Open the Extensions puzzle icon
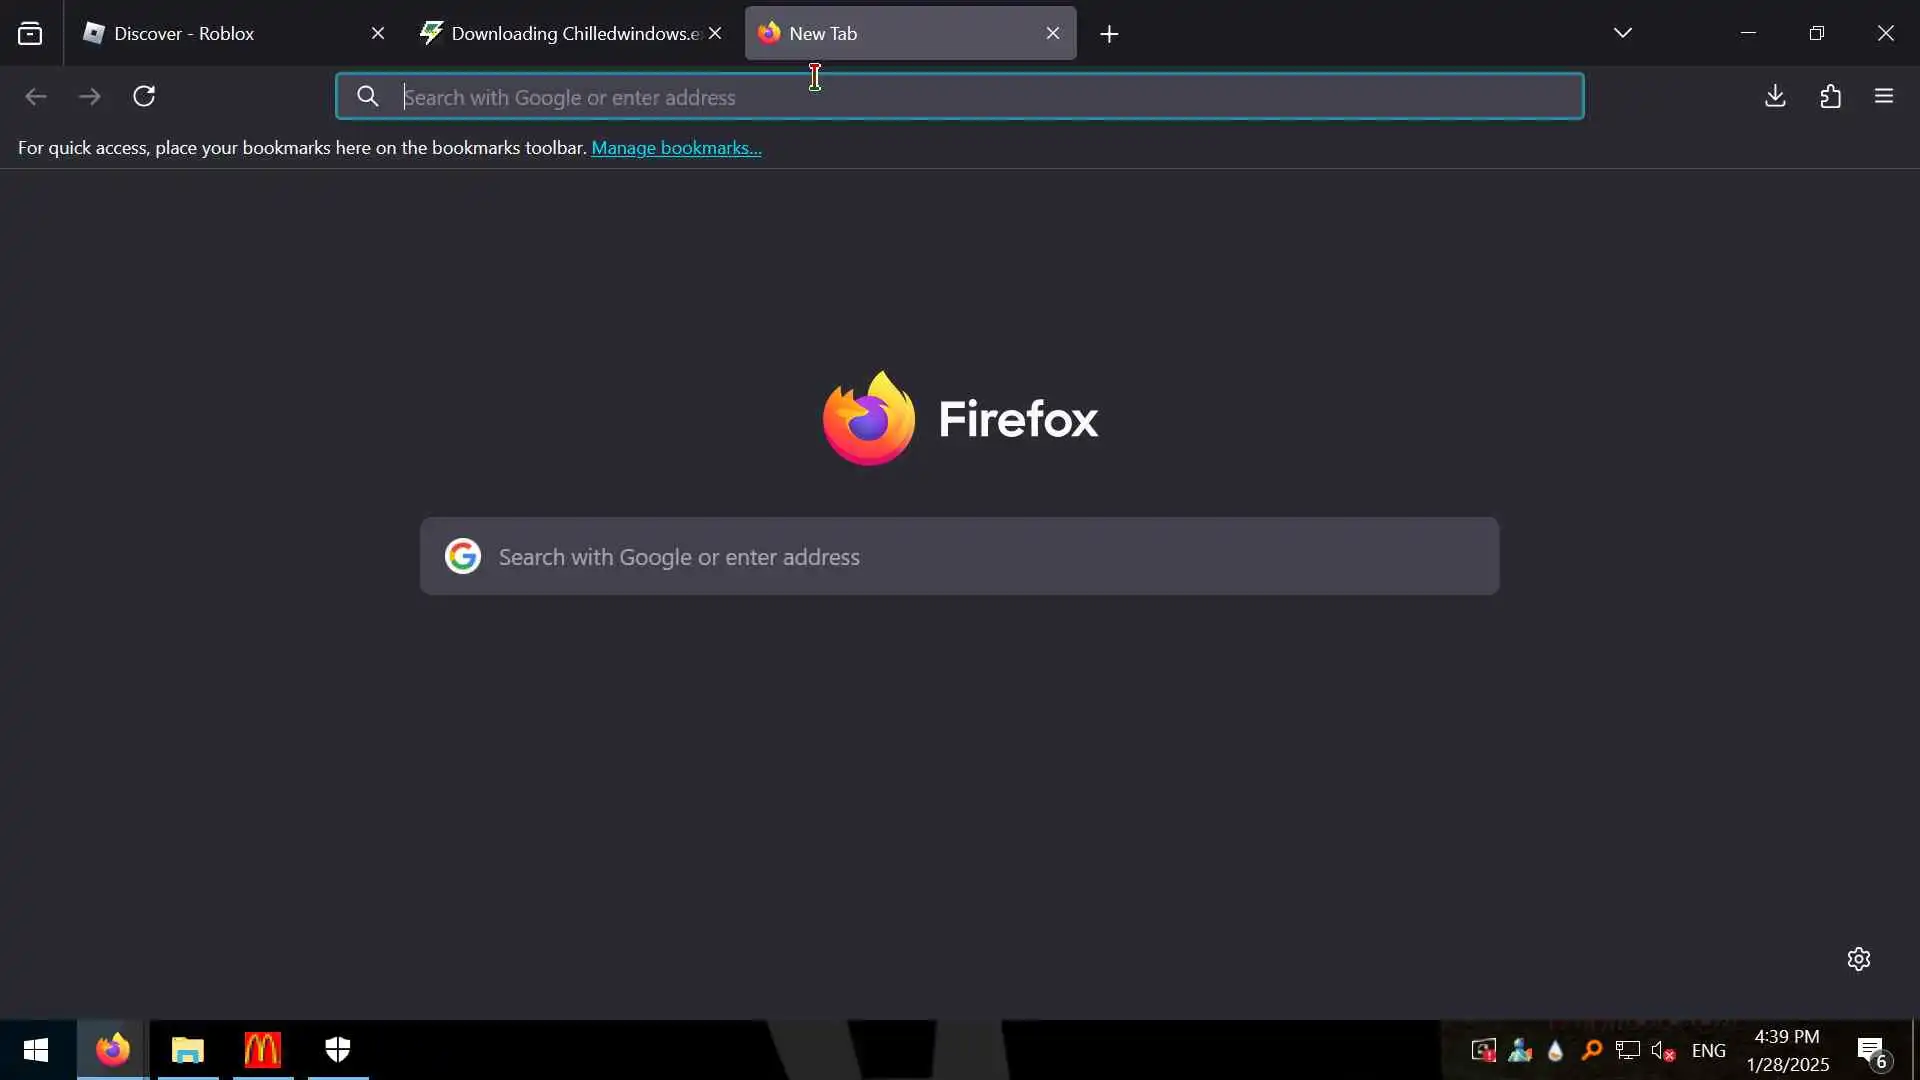Image resolution: width=1920 pixels, height=1080 pixels. click(x=1830, y=96)
